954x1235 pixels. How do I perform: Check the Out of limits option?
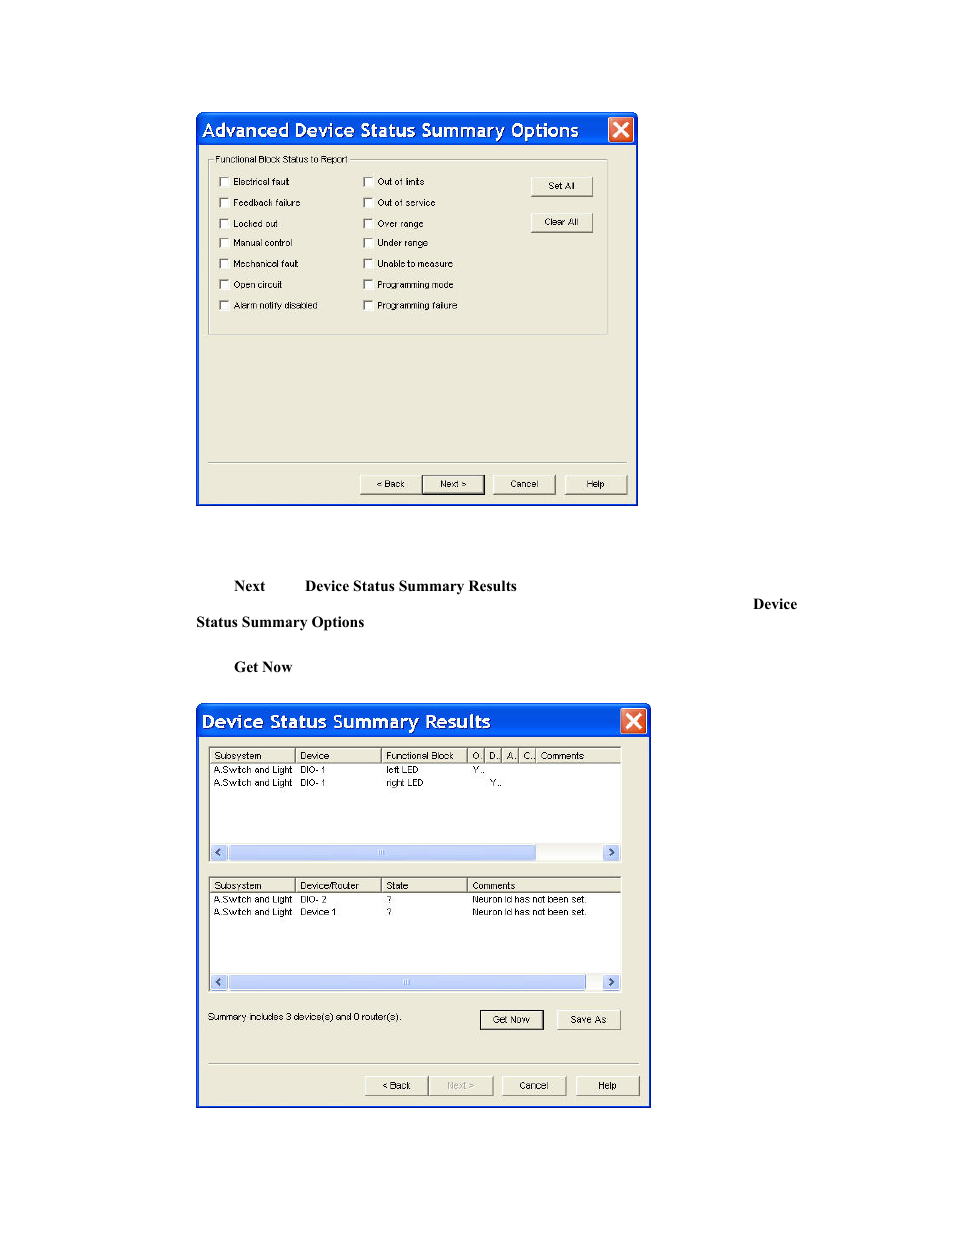tap(368, 182)
